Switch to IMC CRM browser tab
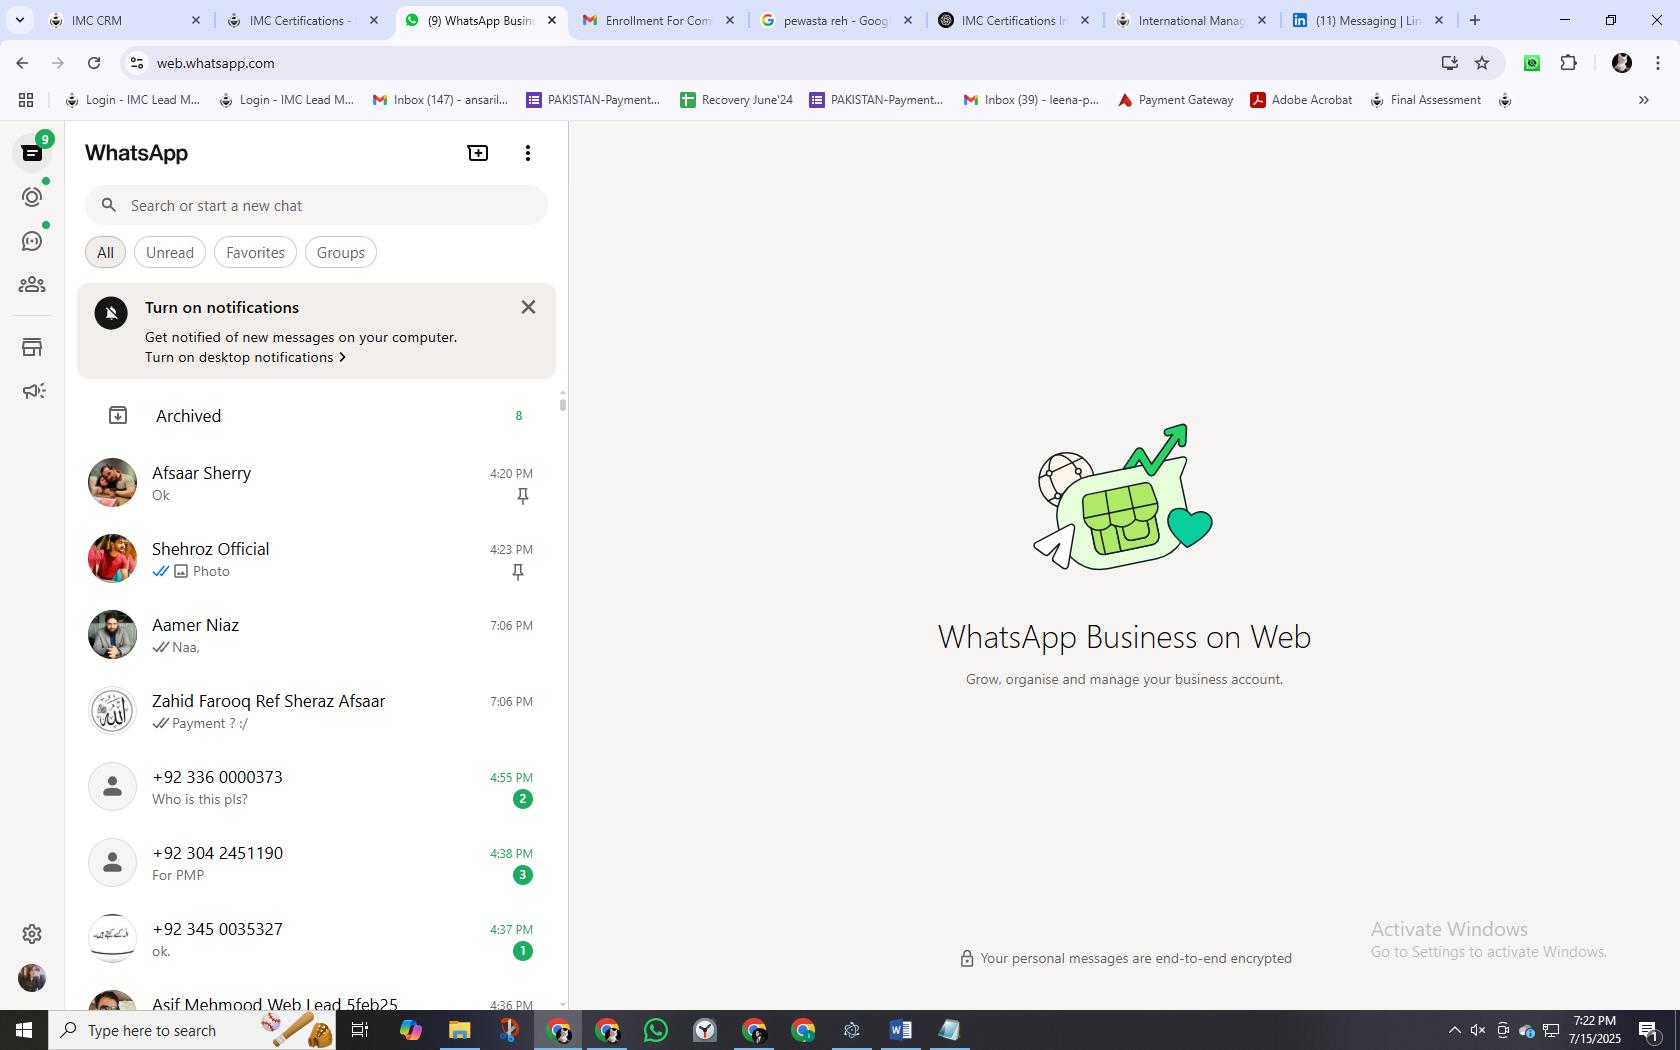Viewport: 1680px width, 1050px height. click(125, 20)
